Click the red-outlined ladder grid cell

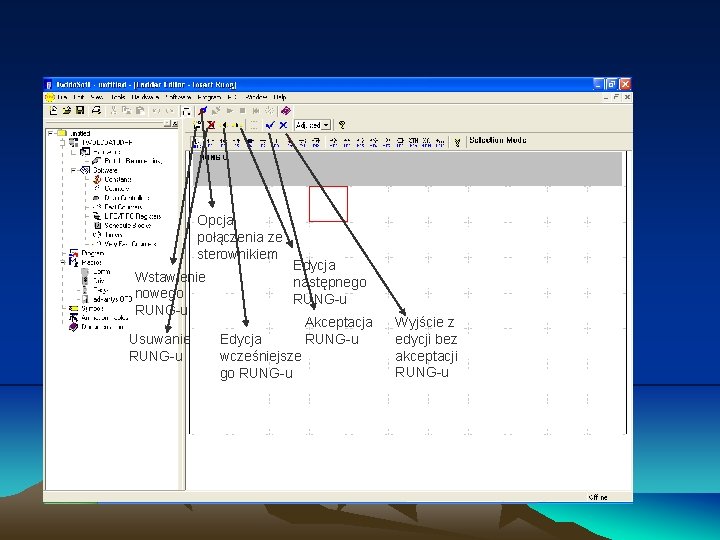point(328,204)
